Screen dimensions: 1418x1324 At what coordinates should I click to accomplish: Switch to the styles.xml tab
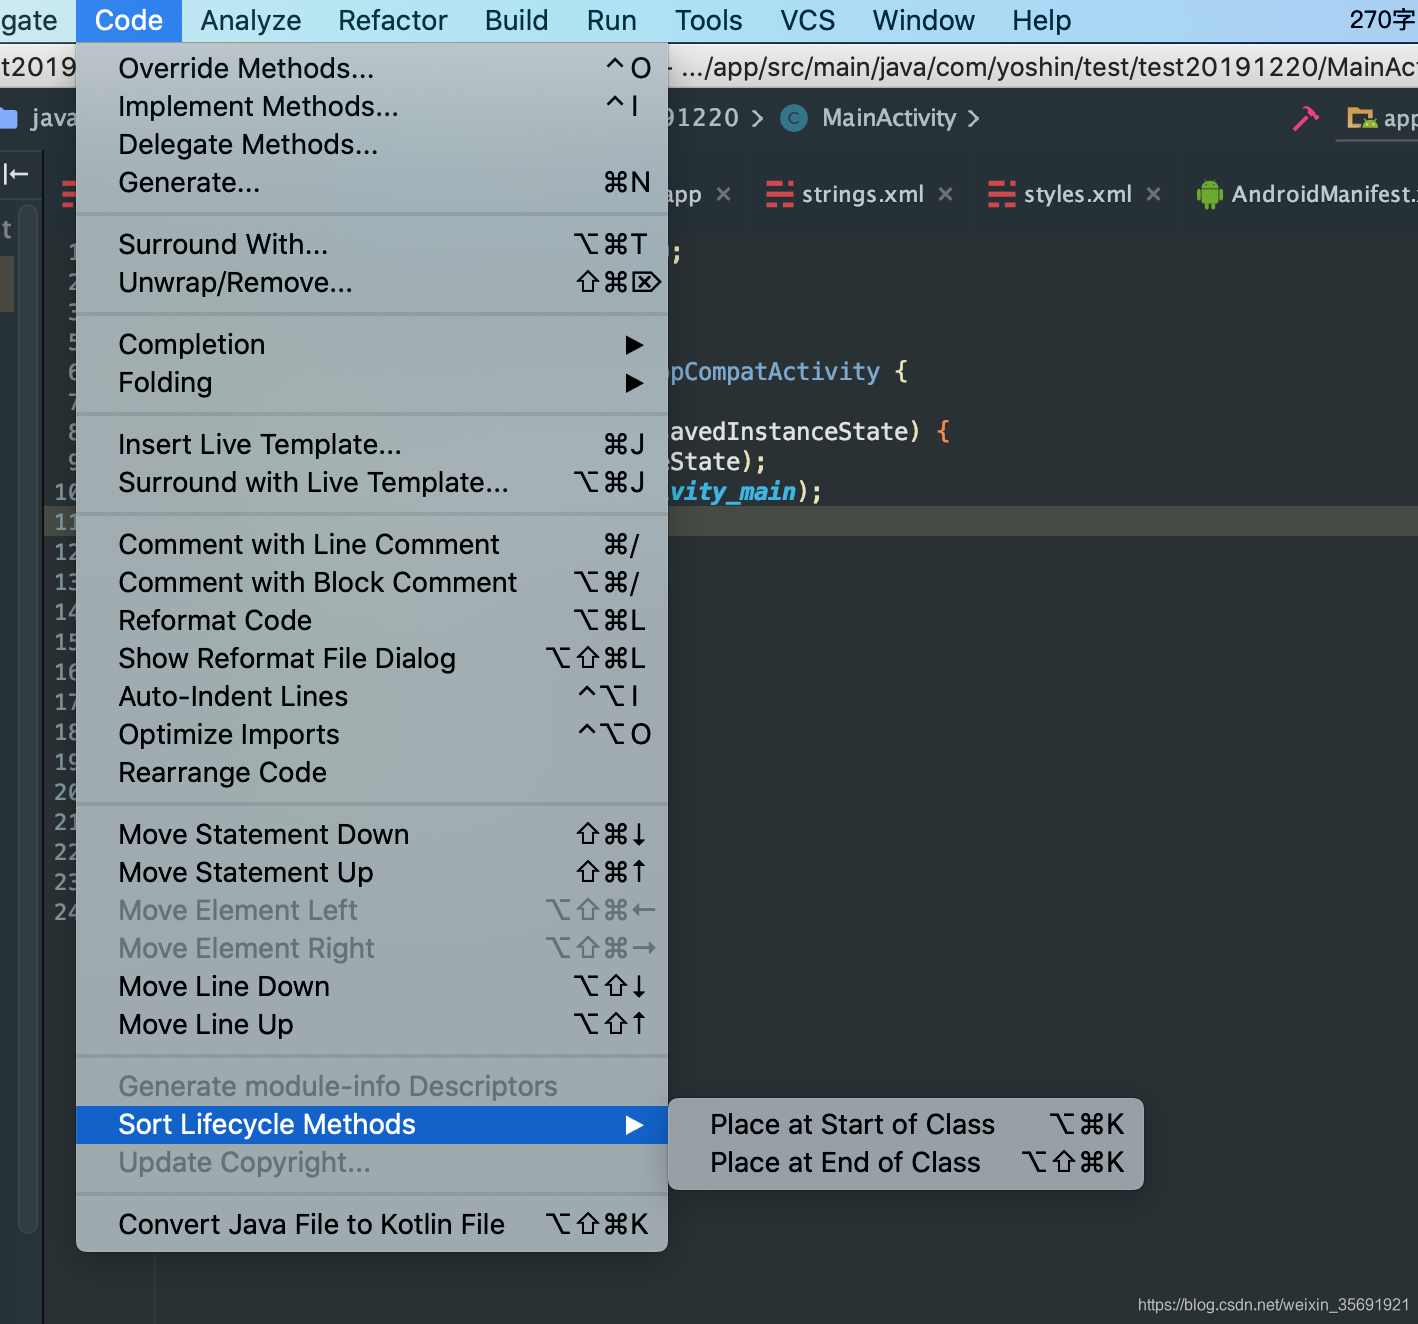click(1077, 194)
